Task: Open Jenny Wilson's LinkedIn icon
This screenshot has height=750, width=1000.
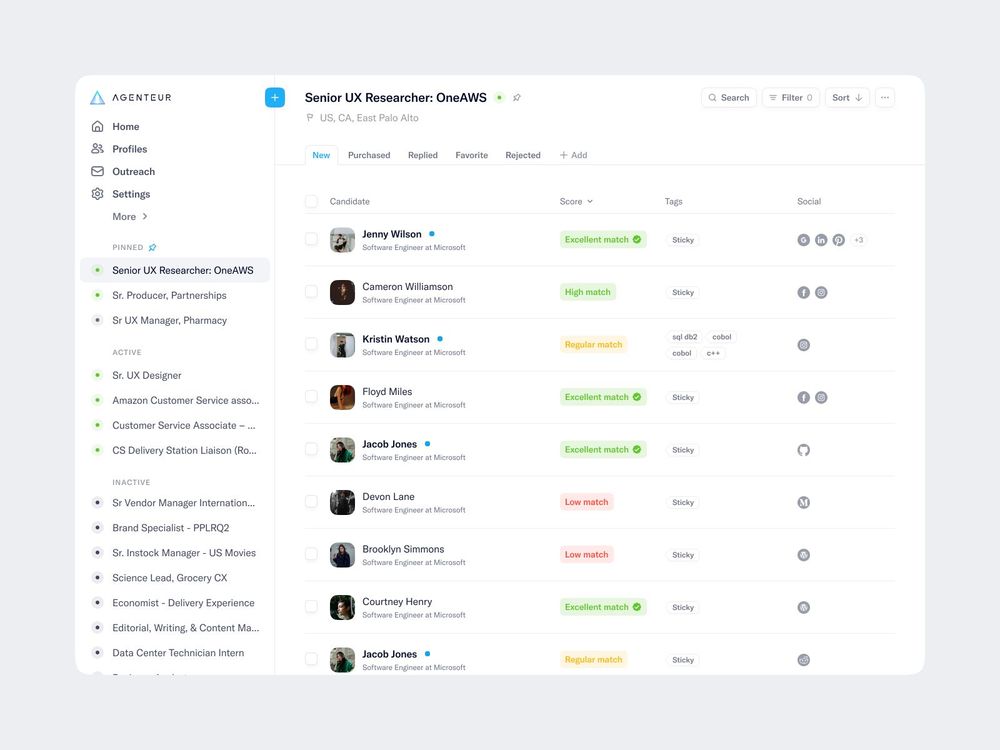Action: click(821, 240)
